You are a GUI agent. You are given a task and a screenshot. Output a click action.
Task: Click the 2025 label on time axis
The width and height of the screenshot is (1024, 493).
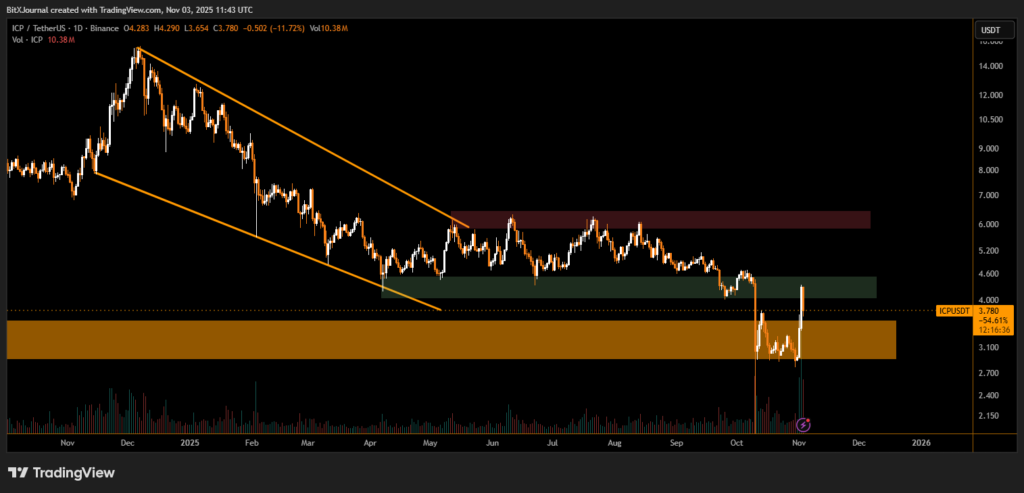click(x=189, y=441)
